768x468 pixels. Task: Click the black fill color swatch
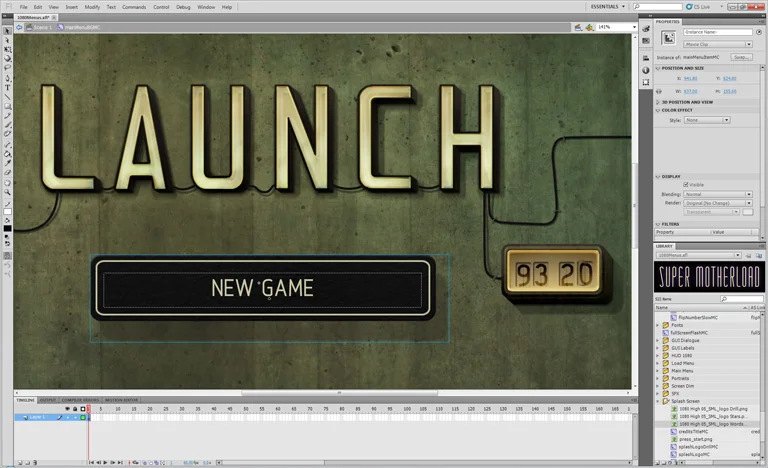pyautogui.click(x=7, y=228)
